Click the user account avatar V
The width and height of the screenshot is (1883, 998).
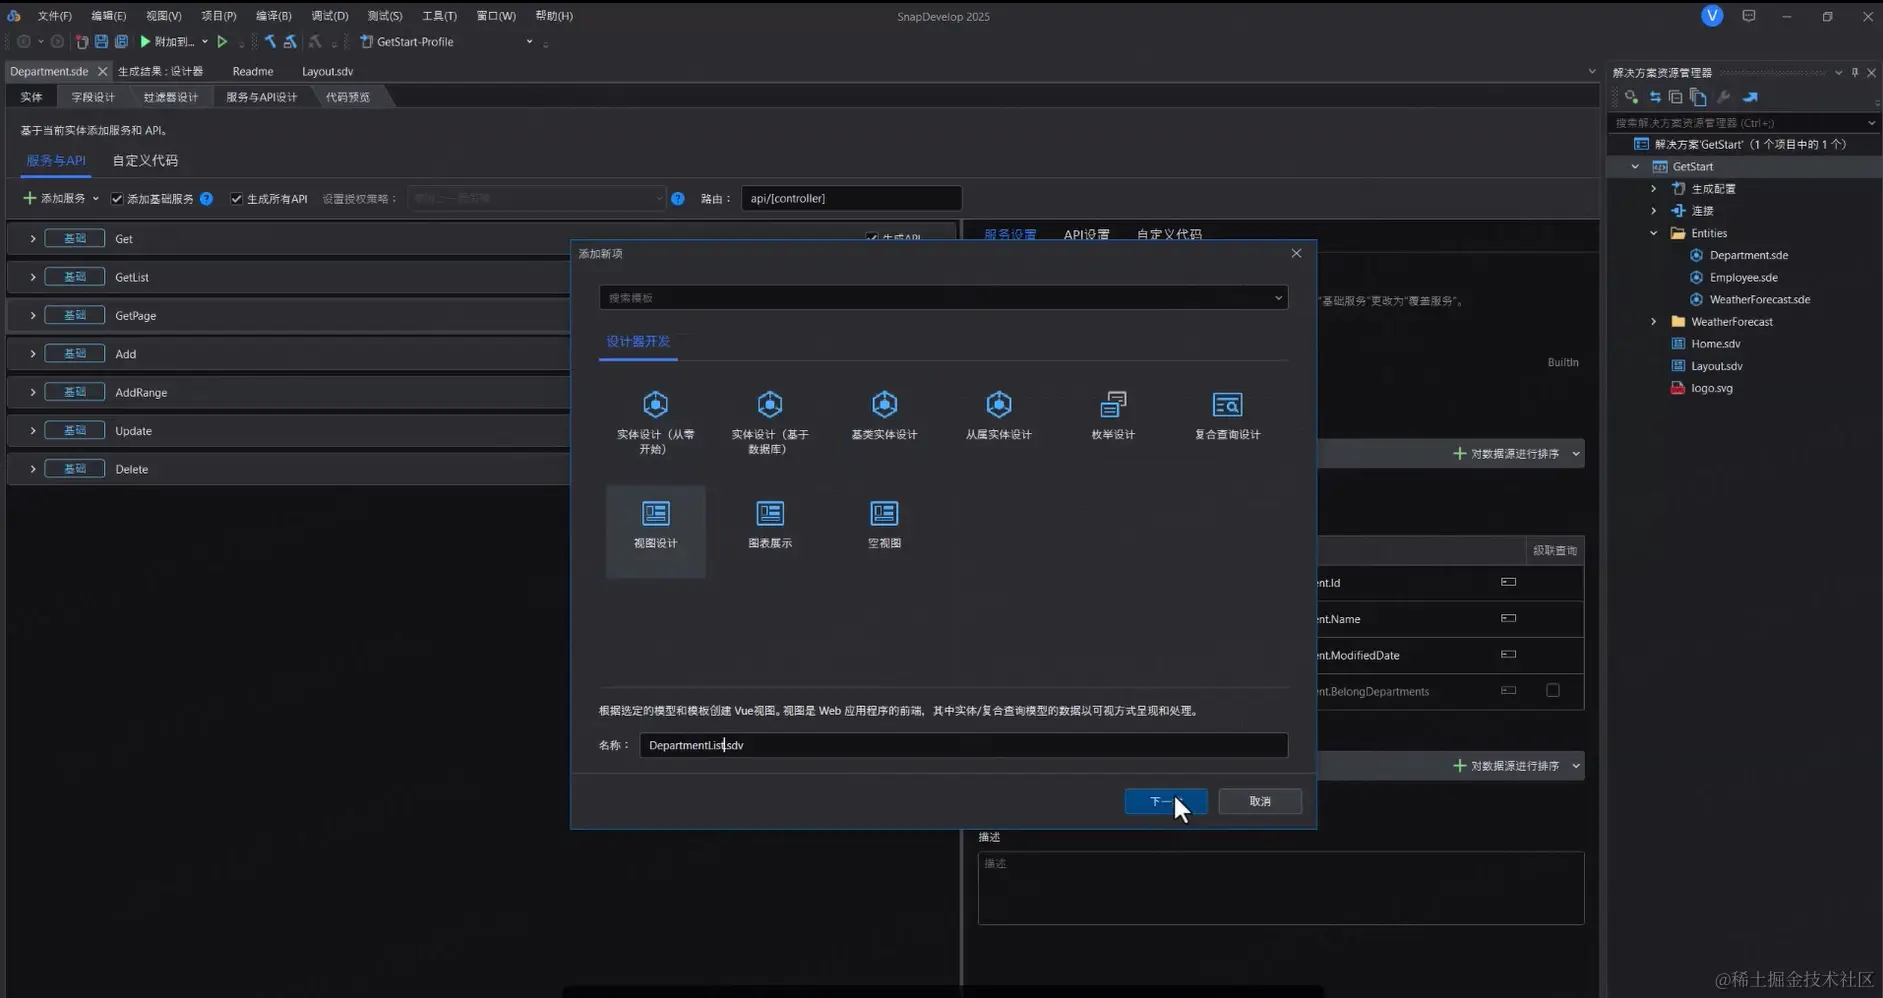[1712, 16]
